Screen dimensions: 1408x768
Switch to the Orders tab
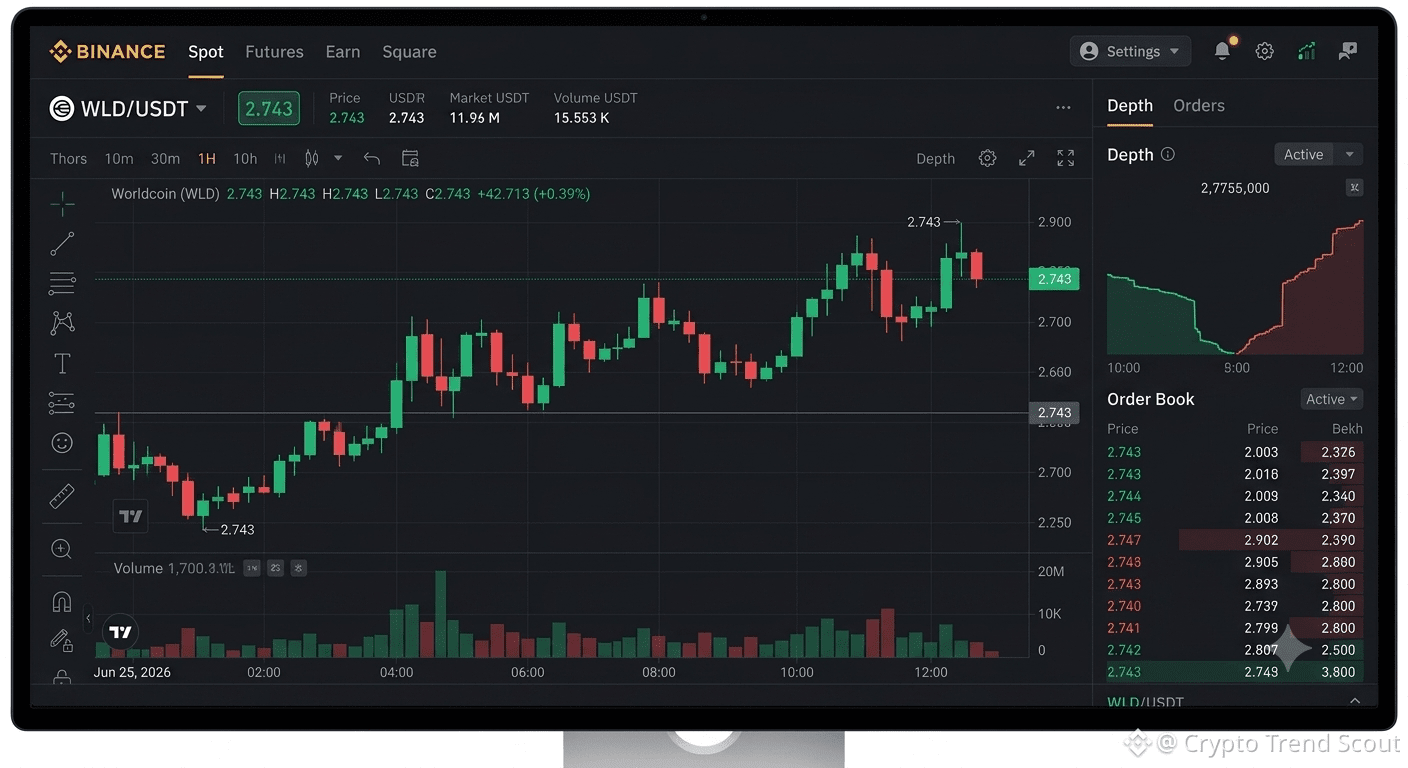coord(1199,105)
